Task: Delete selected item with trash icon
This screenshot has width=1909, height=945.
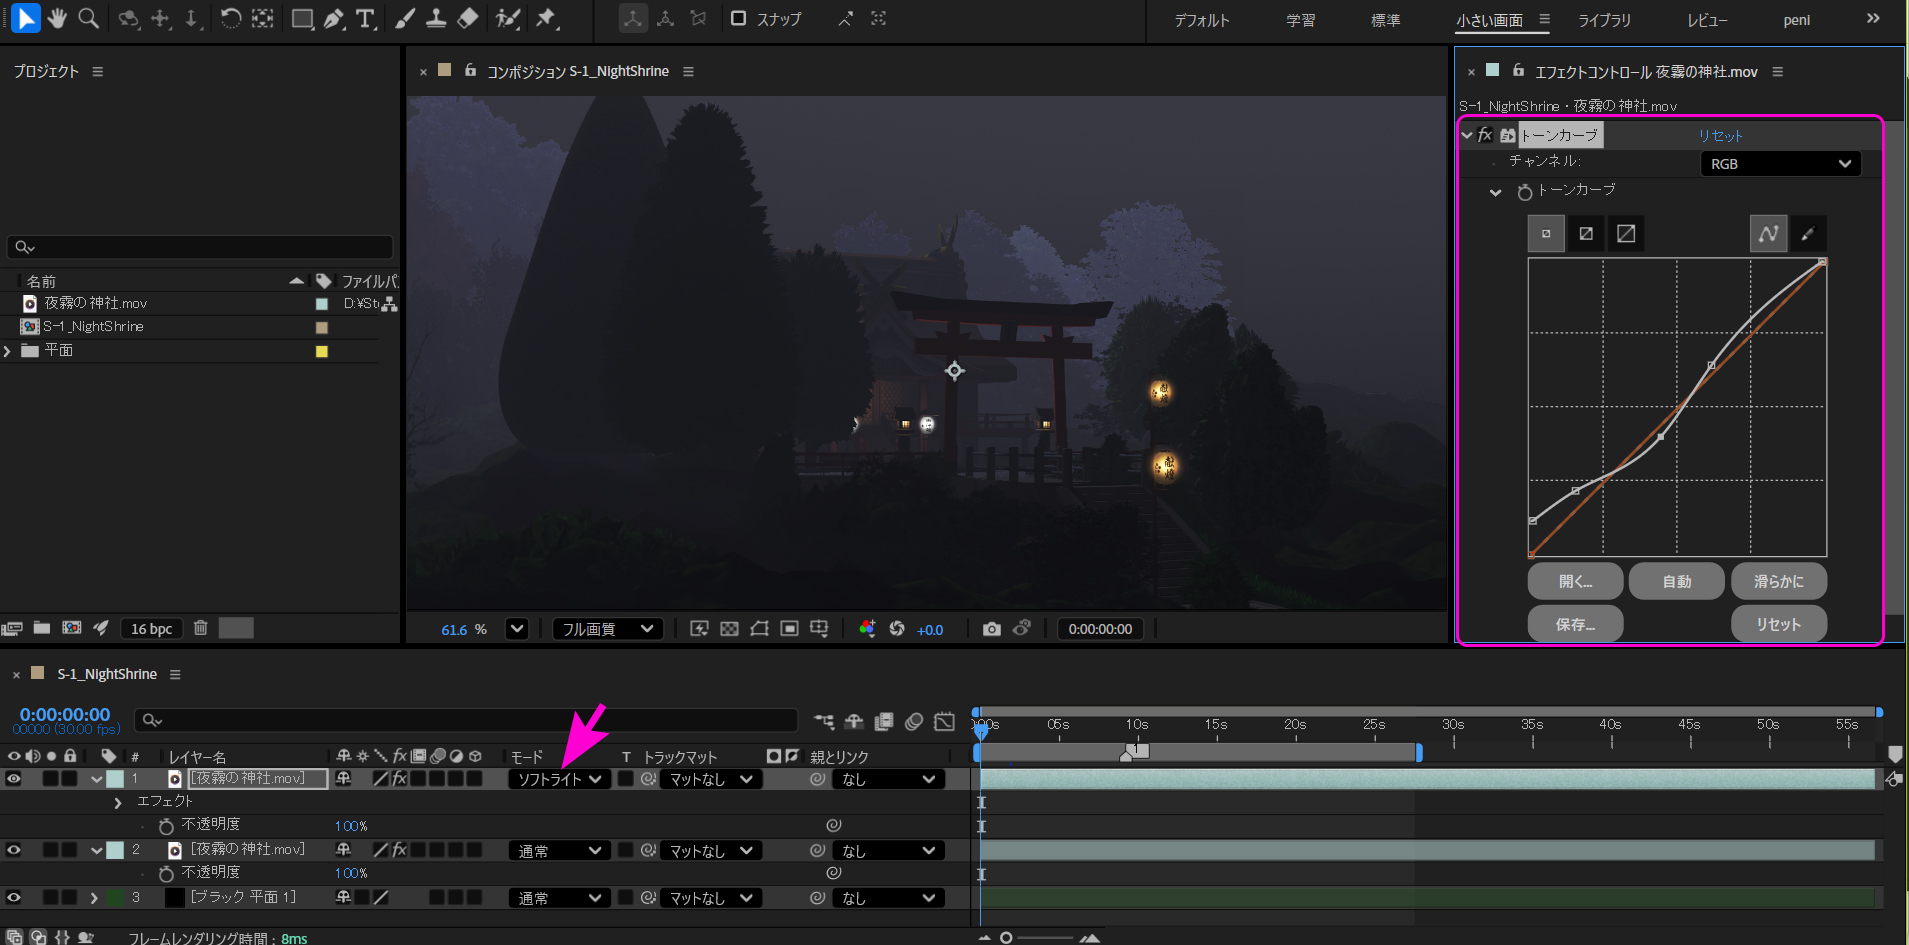Action: tap(200, 628)
